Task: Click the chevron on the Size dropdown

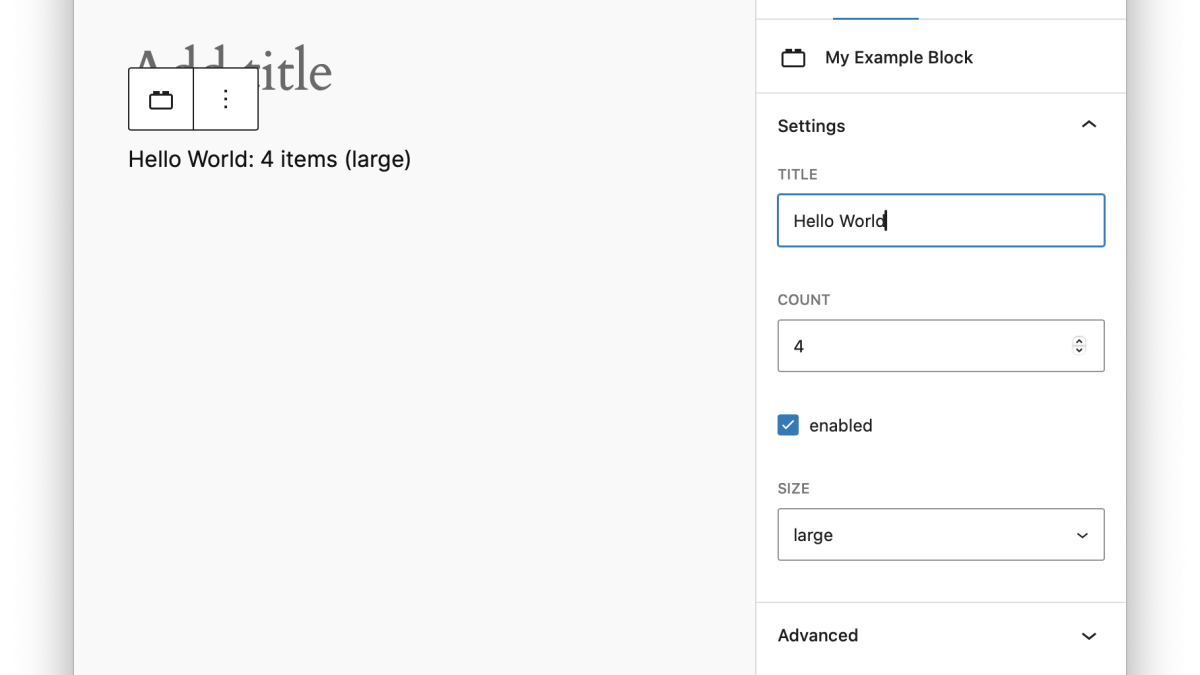Action: tap(1081, 535)
